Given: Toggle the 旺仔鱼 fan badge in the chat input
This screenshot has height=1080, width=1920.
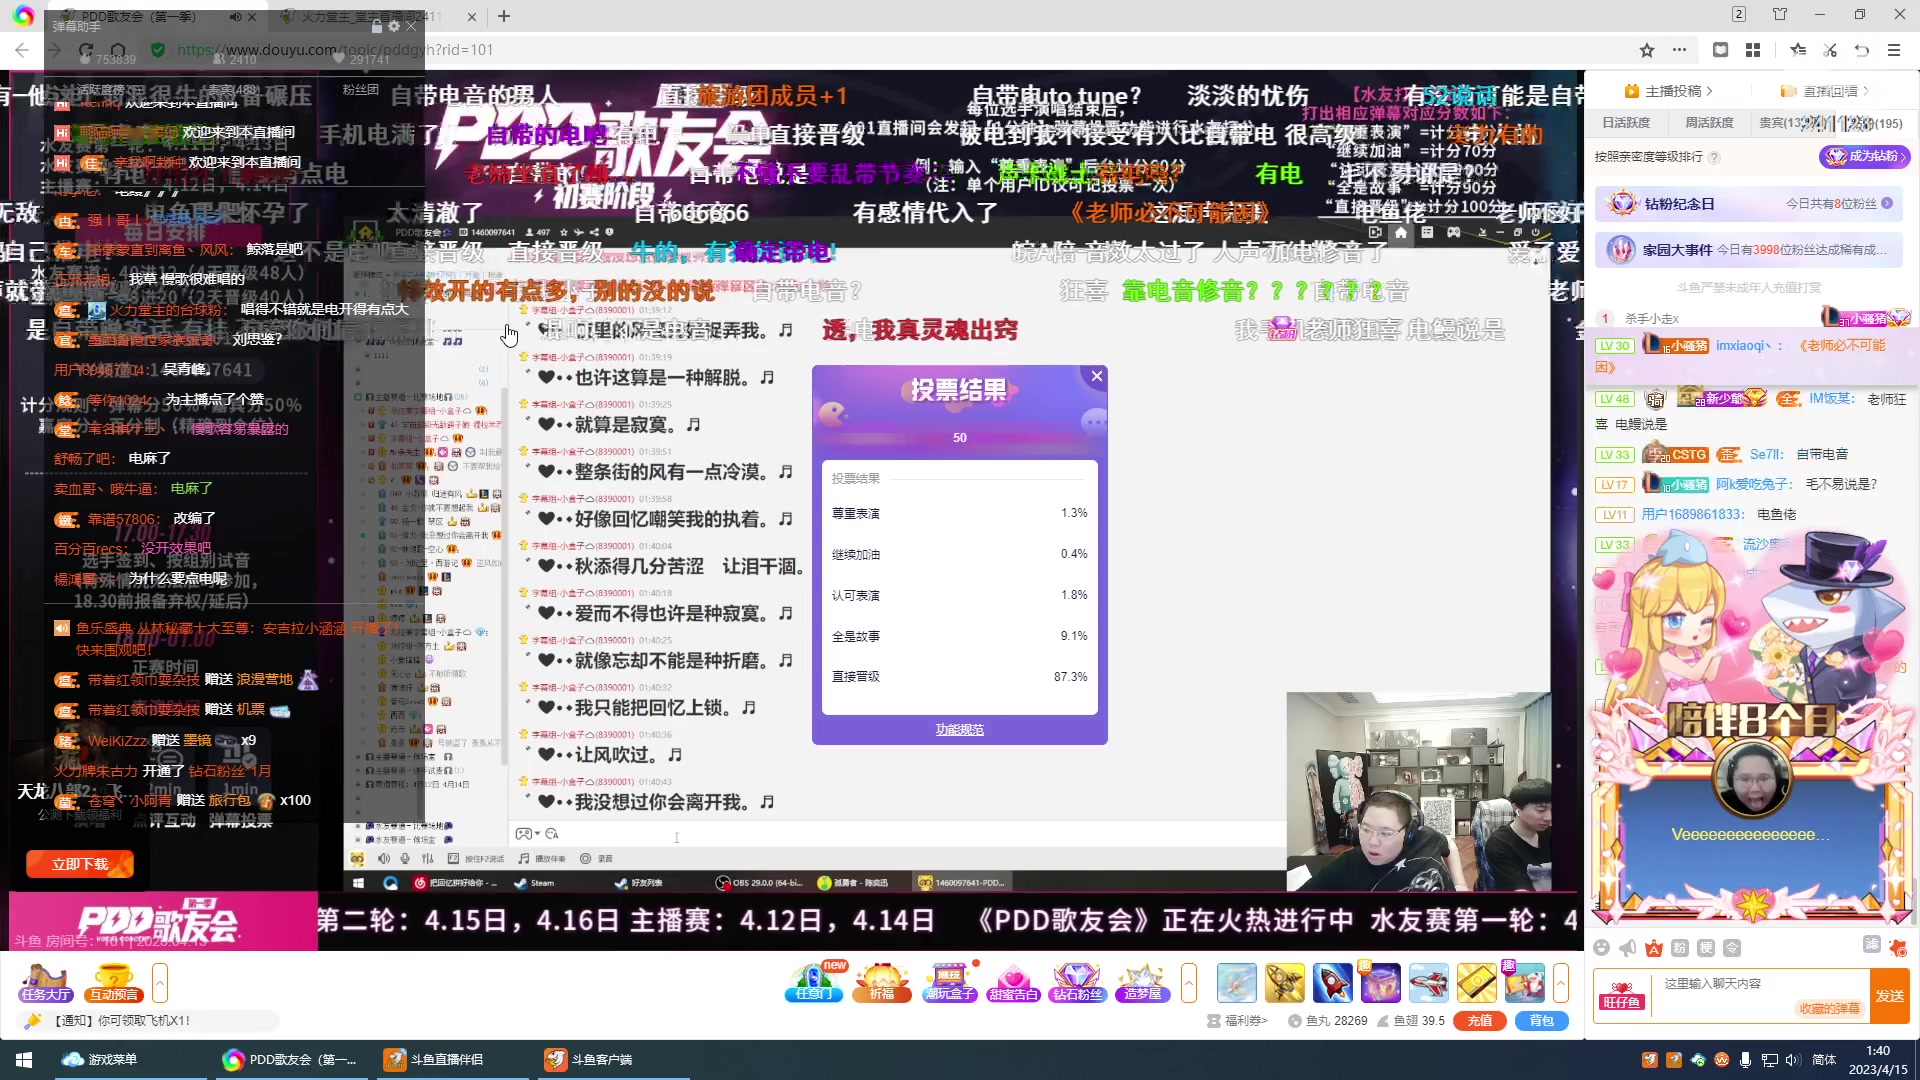Looking at the screenshot, I should point(1622,995).
